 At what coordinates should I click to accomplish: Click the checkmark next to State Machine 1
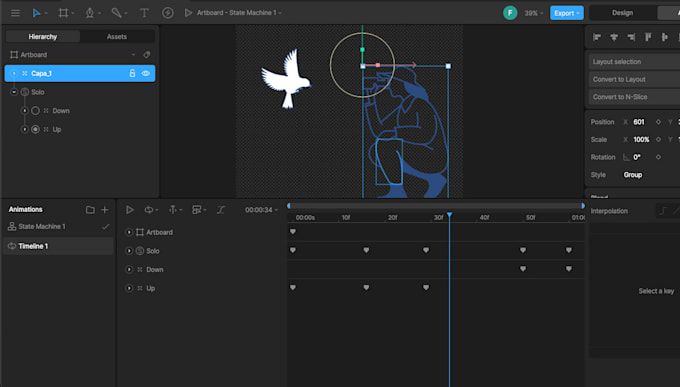coord(105,226)
